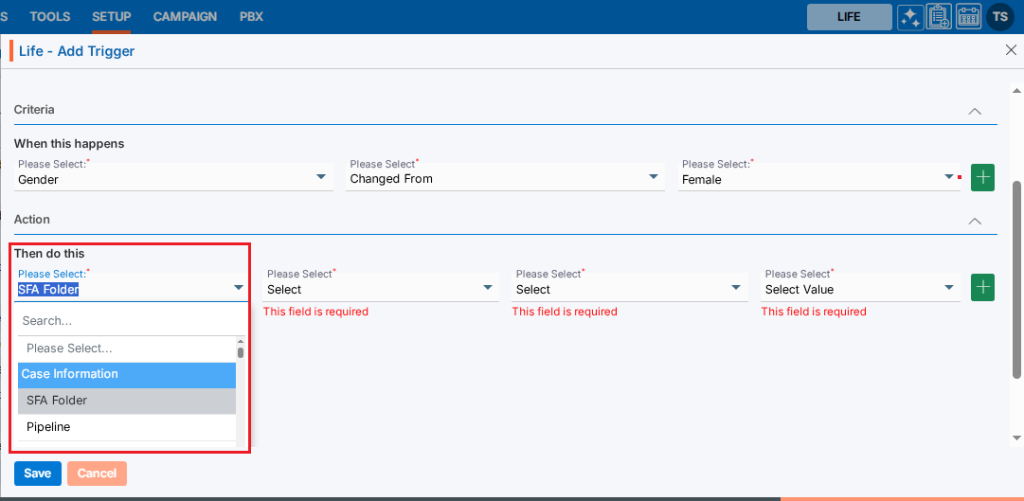This screenshot has height=501, width=1024.
Task: Open the Changed From dropdown
Action: [505, 179]
